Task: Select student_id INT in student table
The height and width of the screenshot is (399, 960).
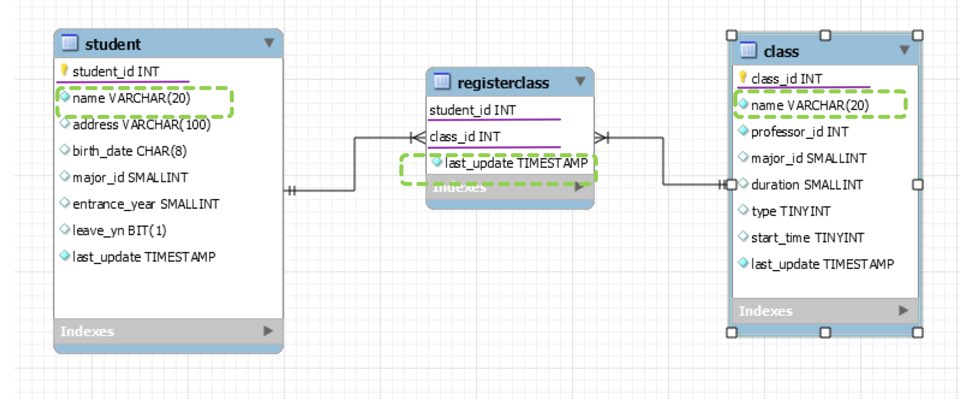Action: click(116, 72)
